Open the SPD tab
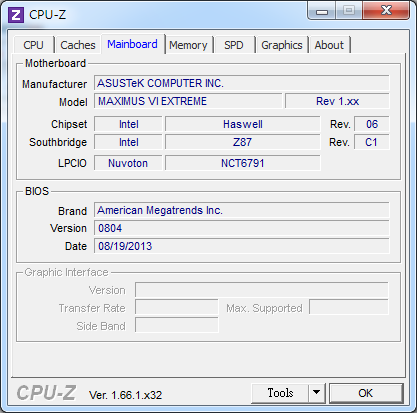417x413 pixels. click(233, 45)
